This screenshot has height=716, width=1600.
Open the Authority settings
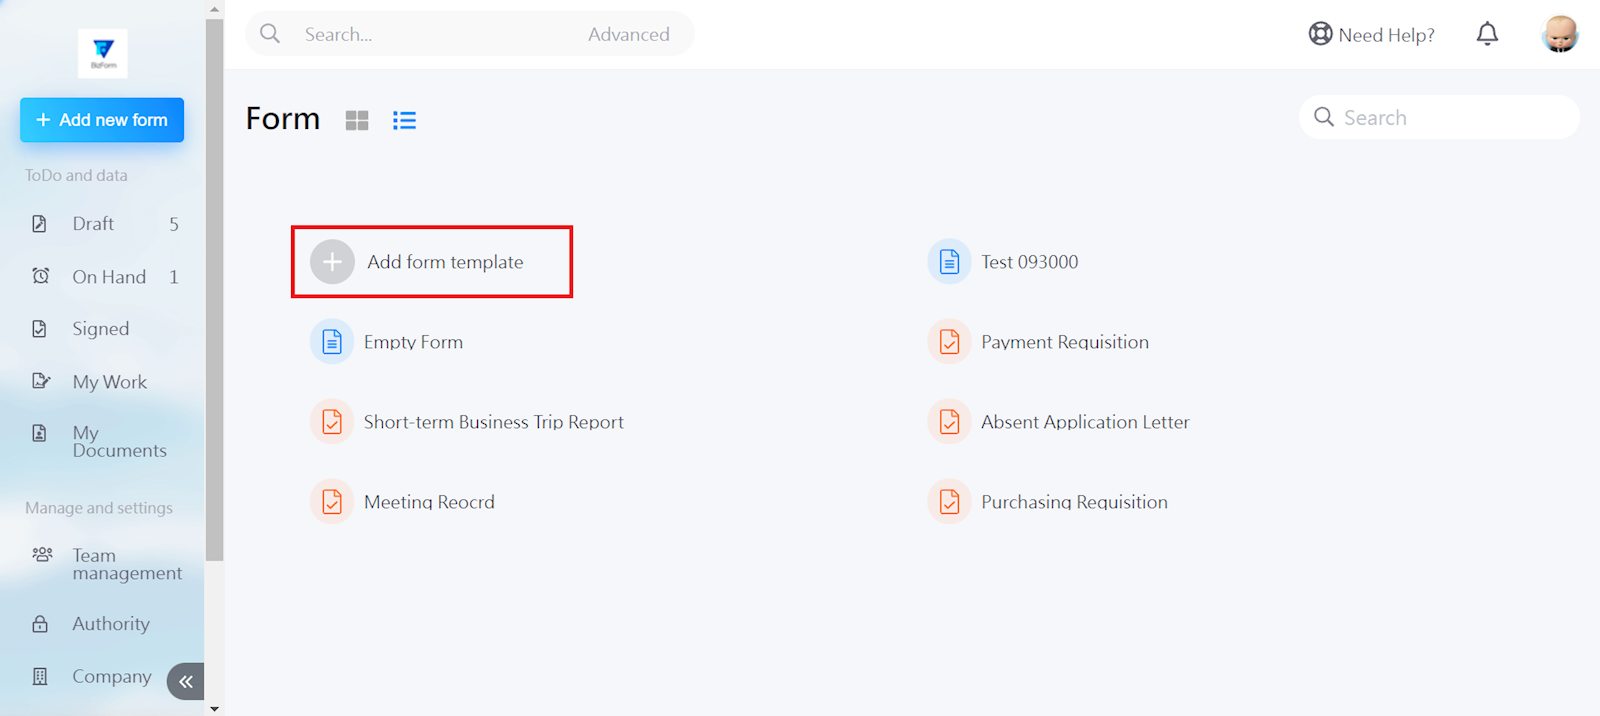(111, 624)
